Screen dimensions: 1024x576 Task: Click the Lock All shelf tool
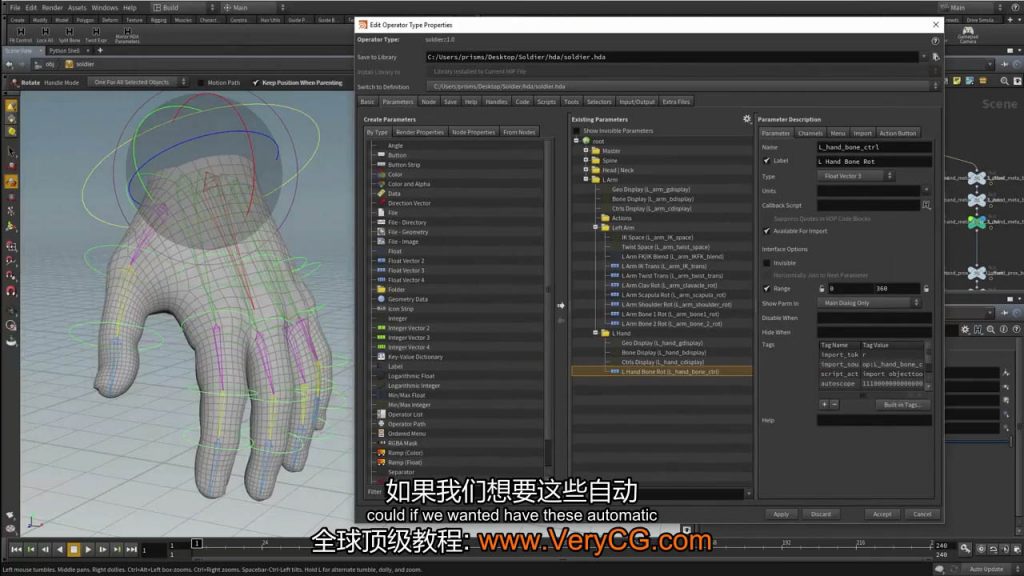pyautogui.click(x=44, y=35)
